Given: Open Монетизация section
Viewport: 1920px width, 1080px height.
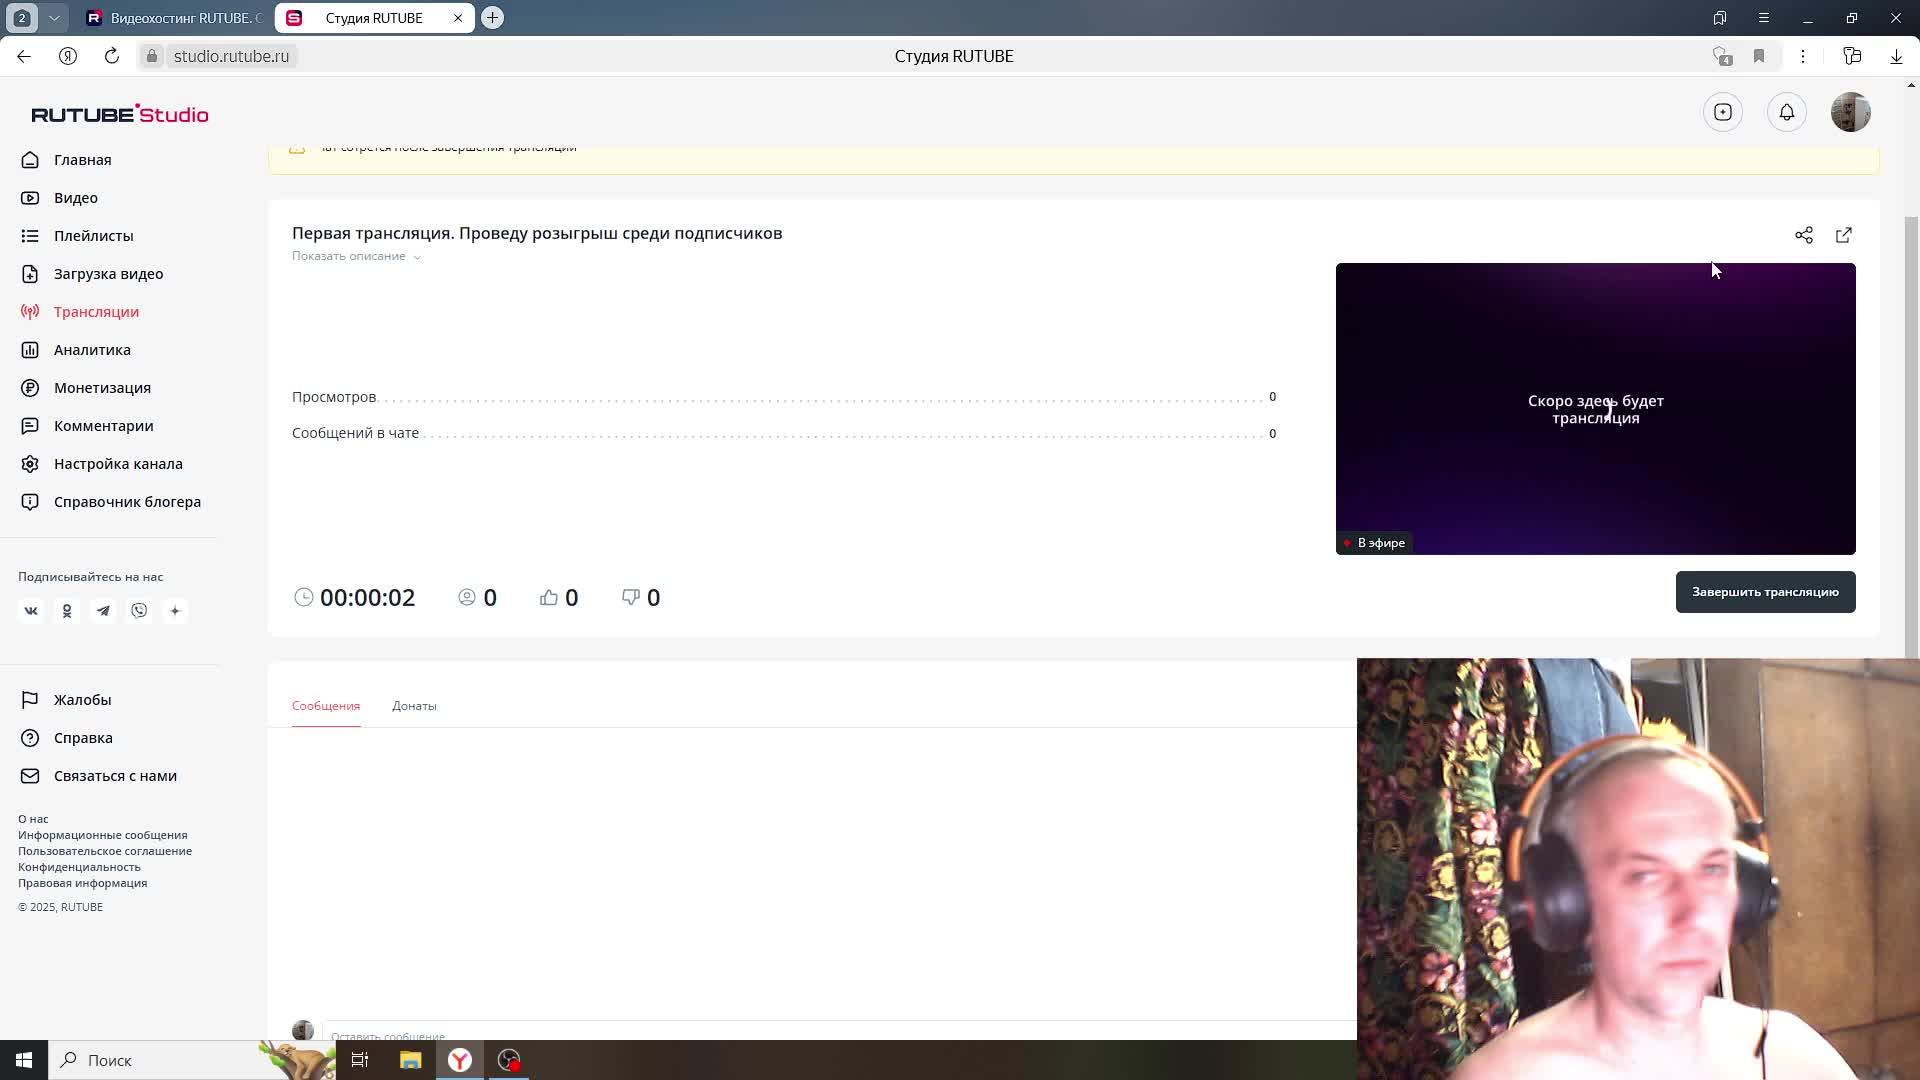Looking at the screenshot, I should tap(102, 388).
